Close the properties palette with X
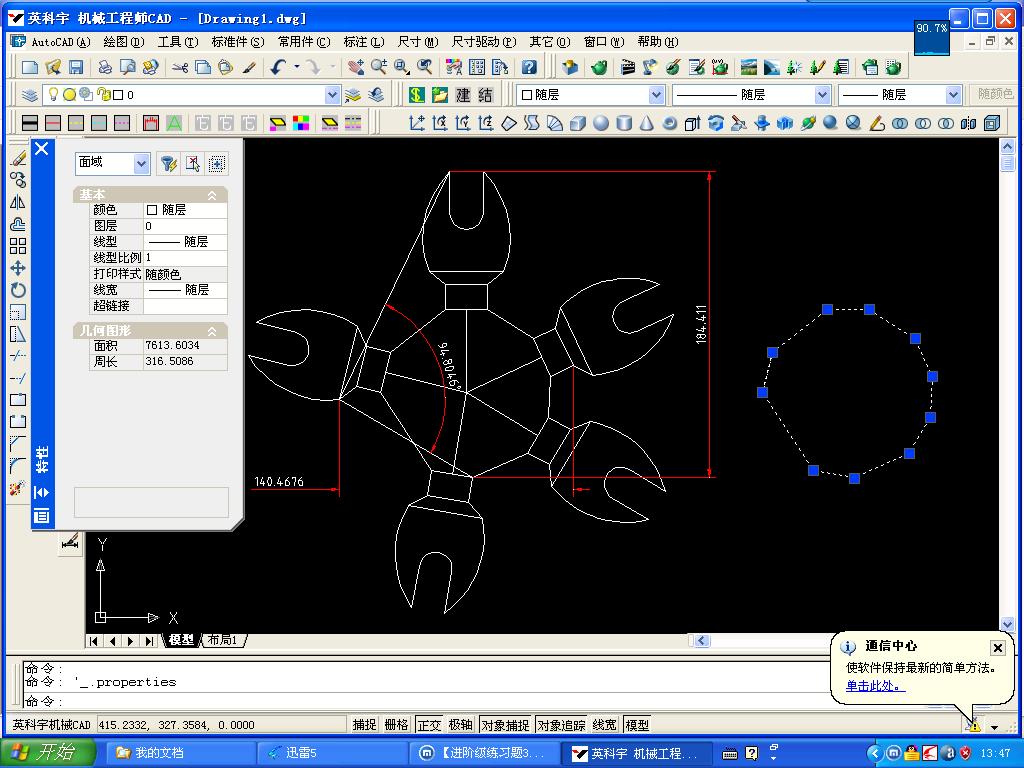This screenshot has width=1024, height=768. (x=42, y=150)
